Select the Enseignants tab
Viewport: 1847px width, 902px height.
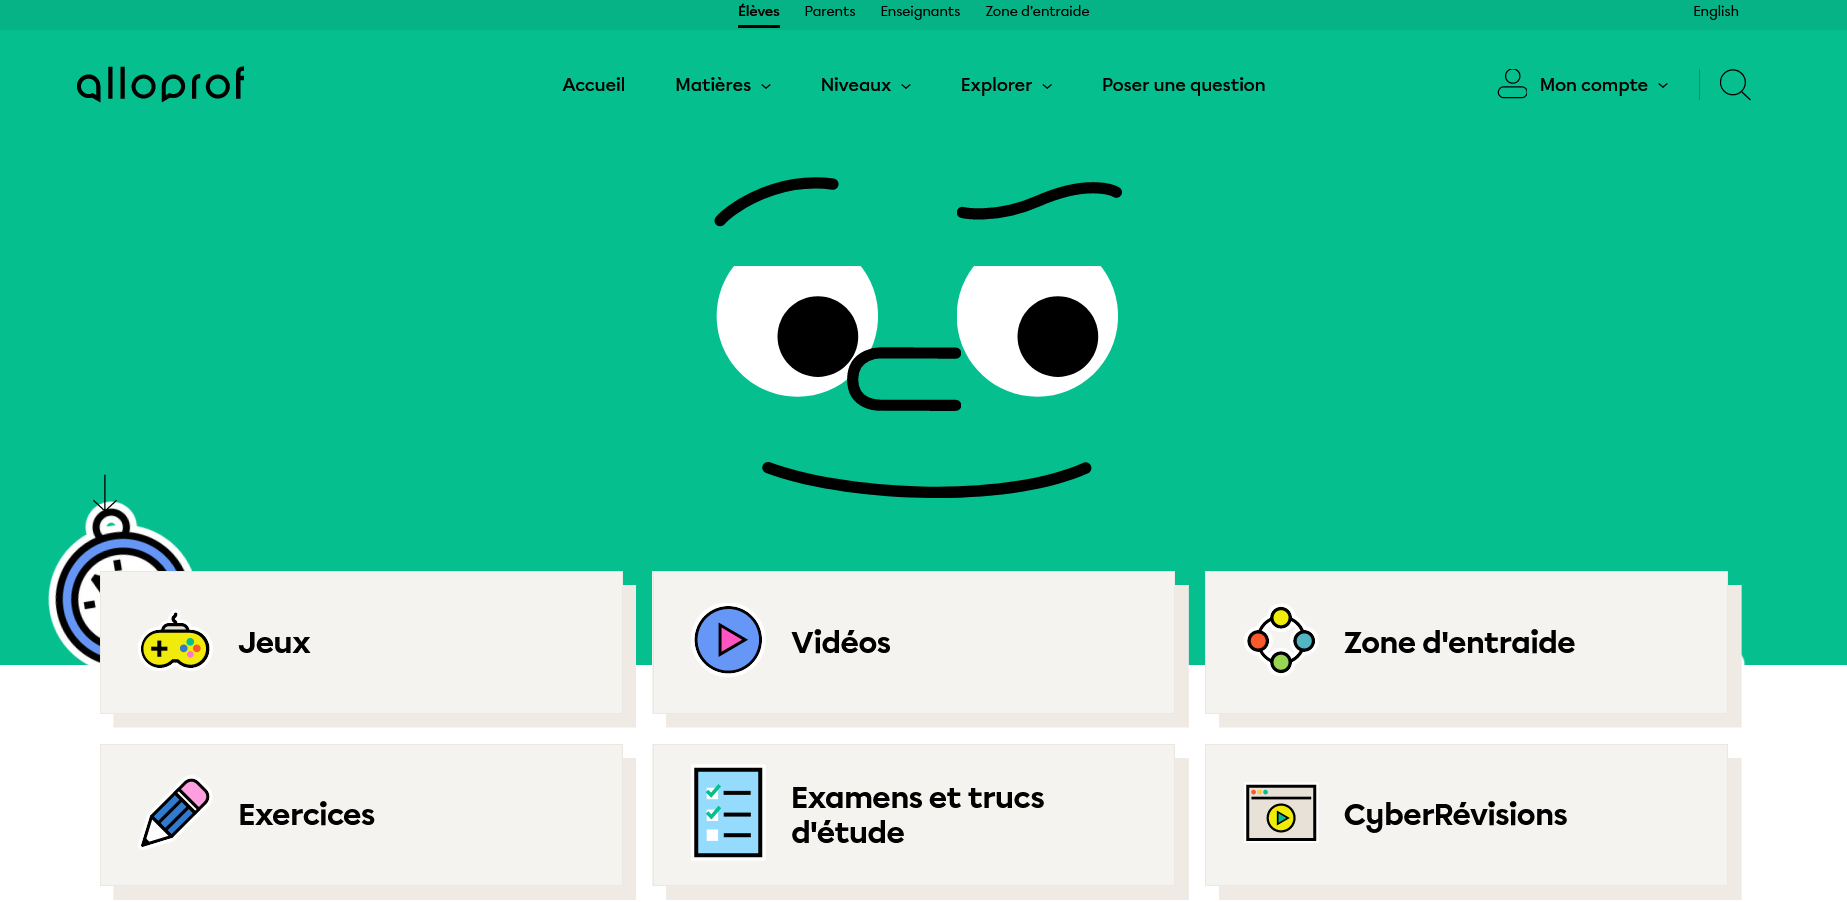click(x=920, y=12)
